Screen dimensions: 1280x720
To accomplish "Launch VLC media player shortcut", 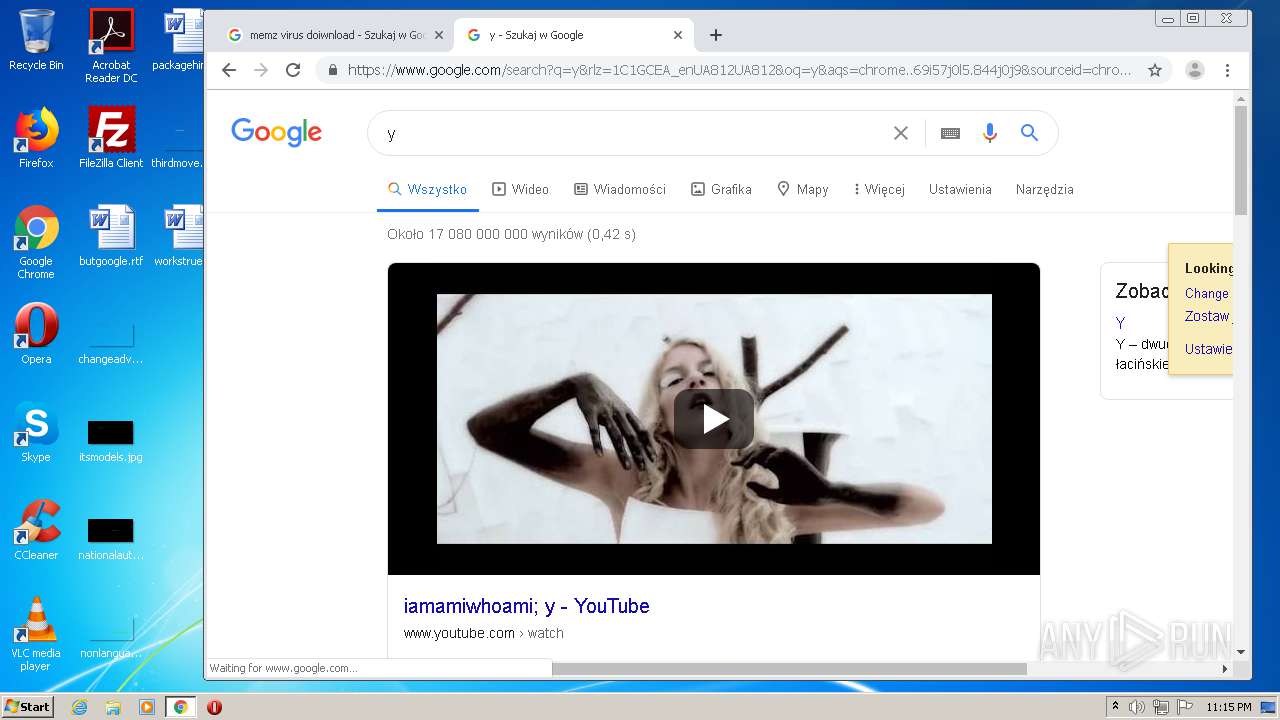I will pos(36,635).
